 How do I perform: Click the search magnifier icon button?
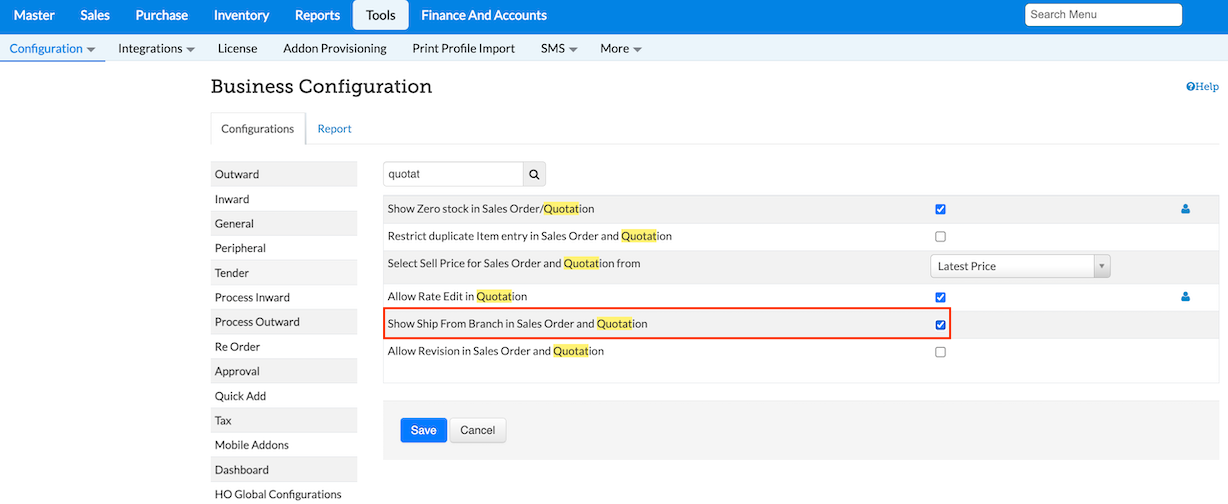(535, 175)
